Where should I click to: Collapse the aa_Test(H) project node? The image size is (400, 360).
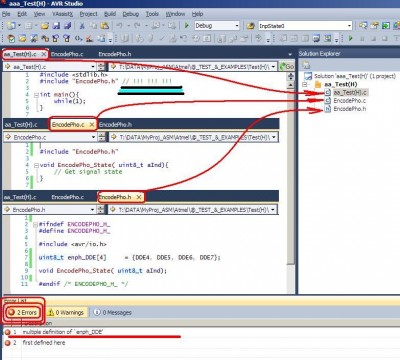[305, 84]
